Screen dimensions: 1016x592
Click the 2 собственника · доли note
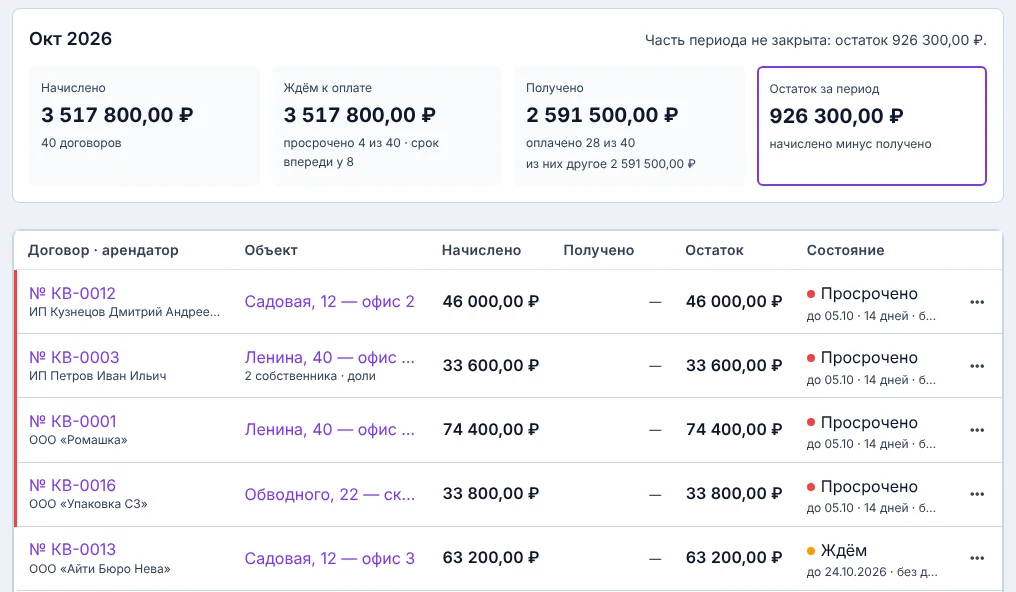(x=310, y=376)
